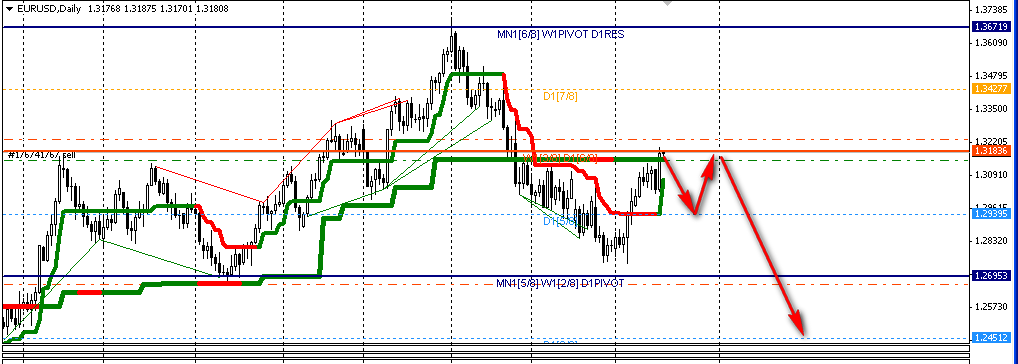
Task: Click the blue 1.29395 price tag
Action: (989, 213)
